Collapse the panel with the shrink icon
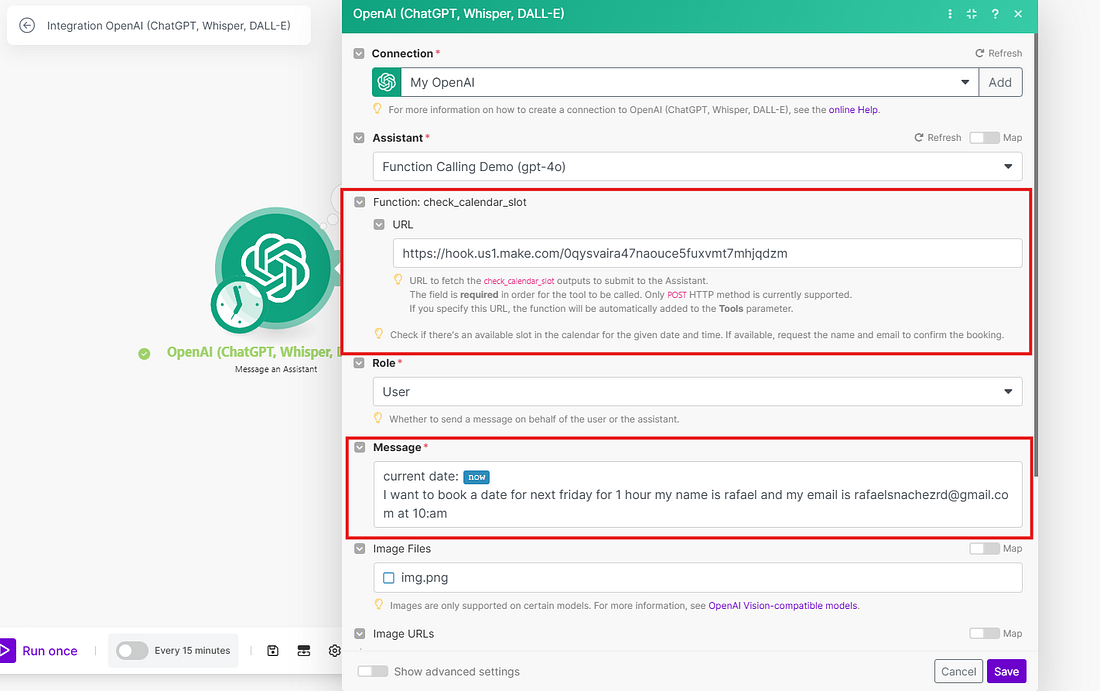The image size is (1100, 691). pyautogui.click(x=972, y=14)
